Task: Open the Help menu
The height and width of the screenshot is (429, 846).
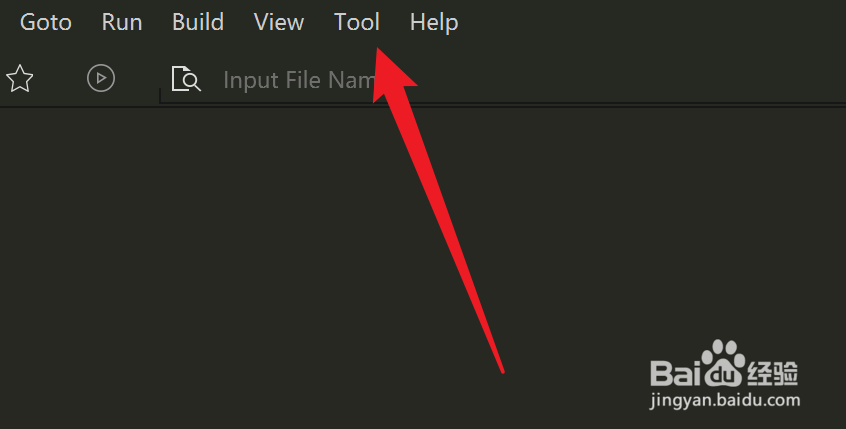Action: pos(434,22)
